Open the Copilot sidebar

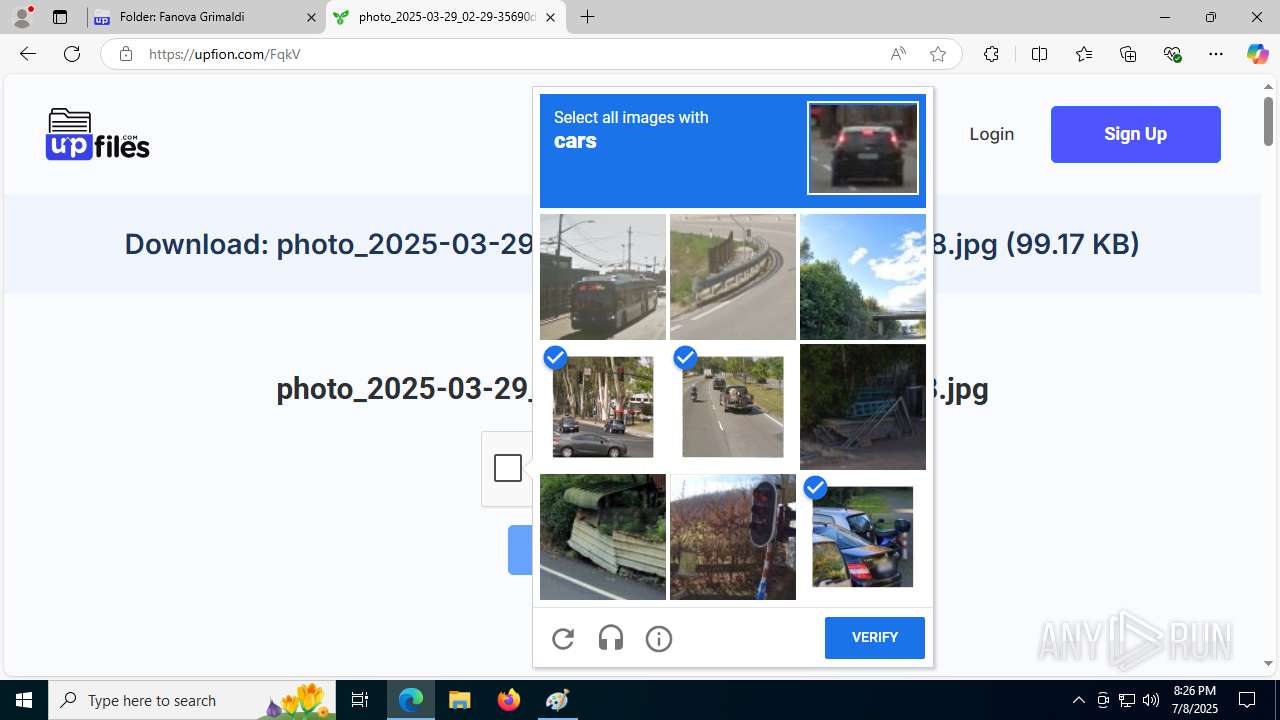[x=1257, y=54]
